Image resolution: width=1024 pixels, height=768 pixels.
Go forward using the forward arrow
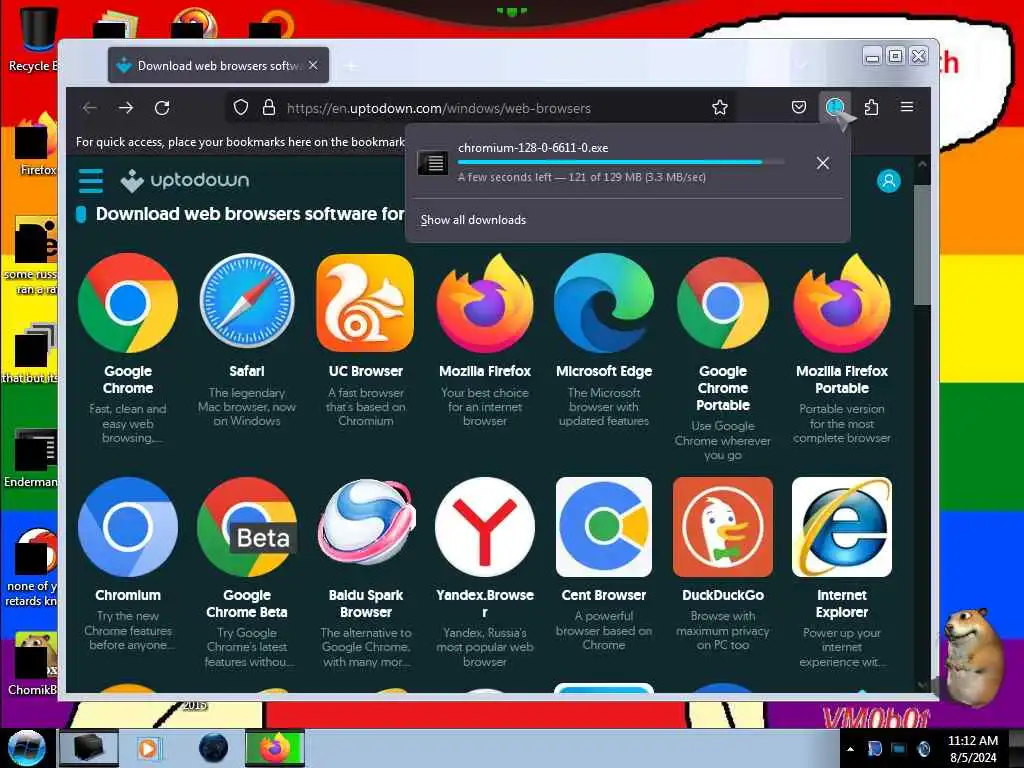126,108
